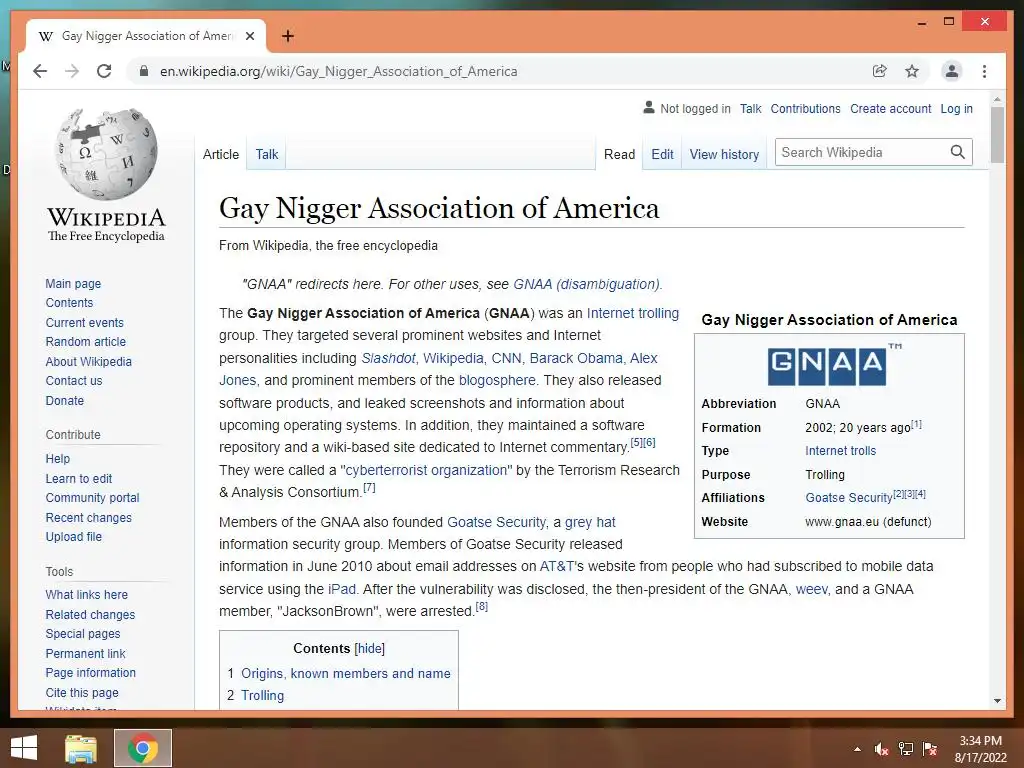Share this page using the share icon

[x=880, y=71]
